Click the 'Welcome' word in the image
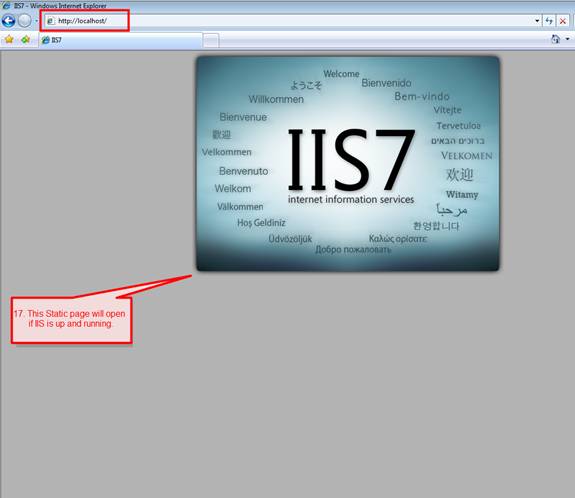The width and height of the screenshot is (575, 498). 341,74
